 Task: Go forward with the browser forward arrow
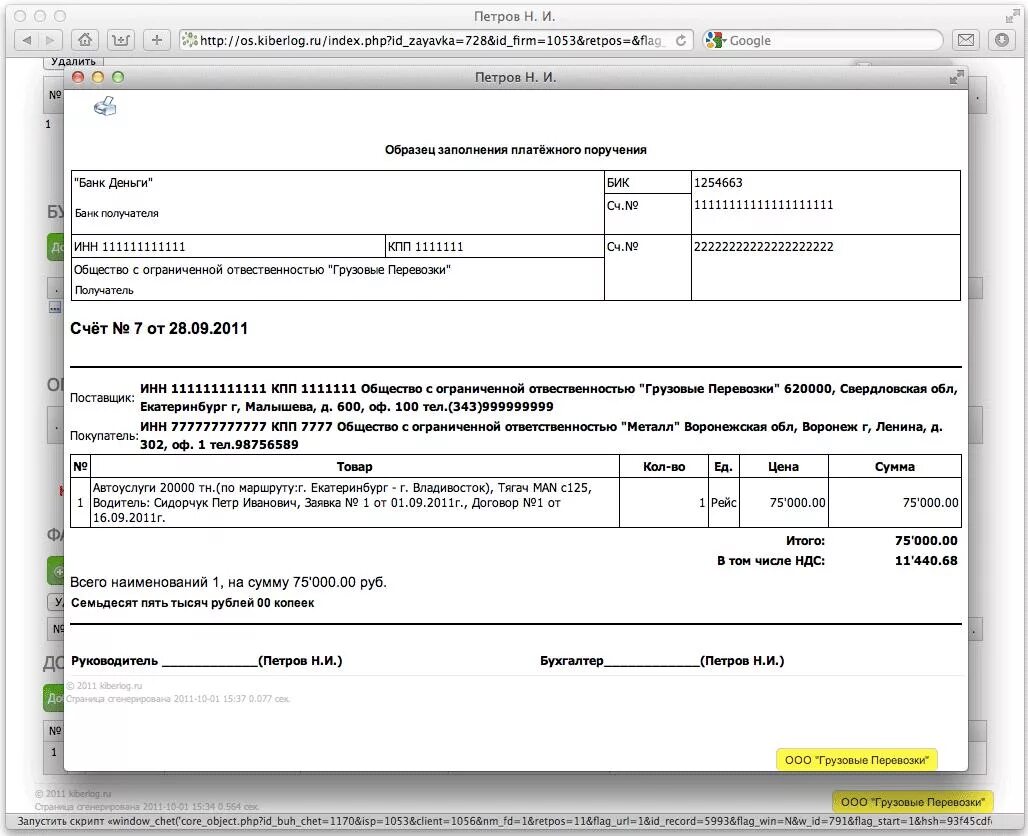[50, 40]
